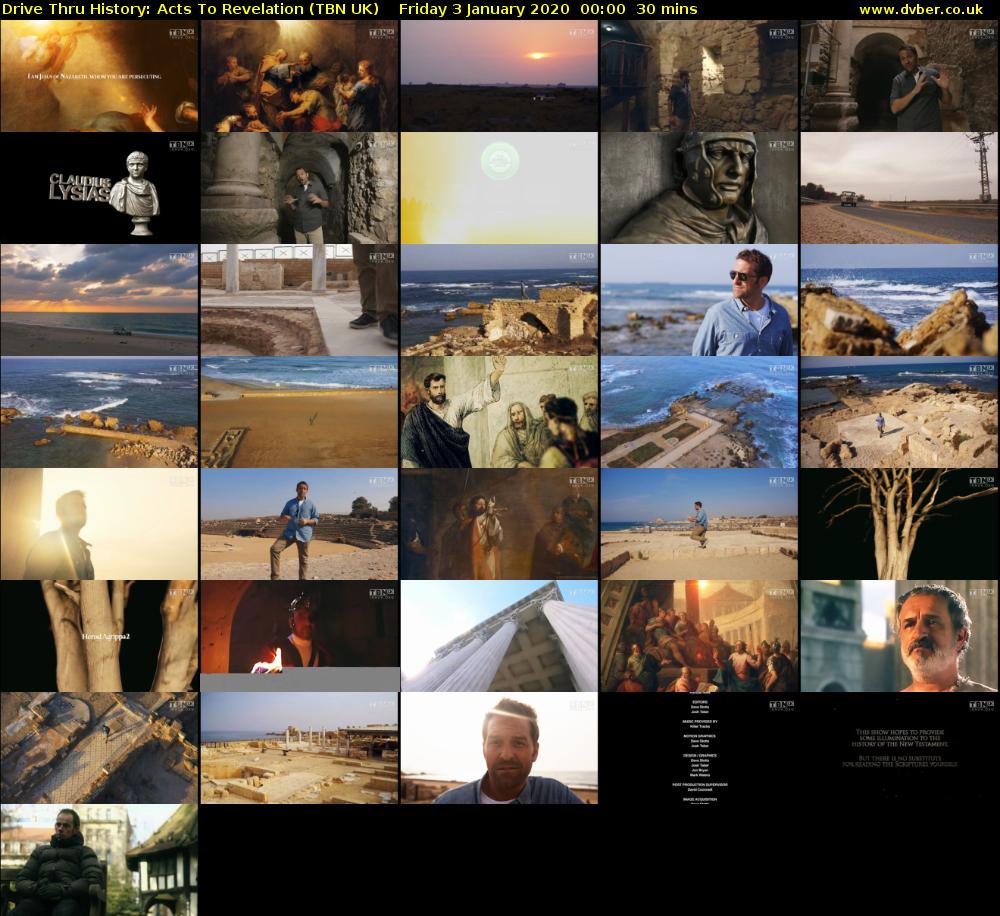Viewport: 1000px width, 916px height.
Task: Open the feet standing on excavated ruins thumbnail
Action: [x=300, y=300]
